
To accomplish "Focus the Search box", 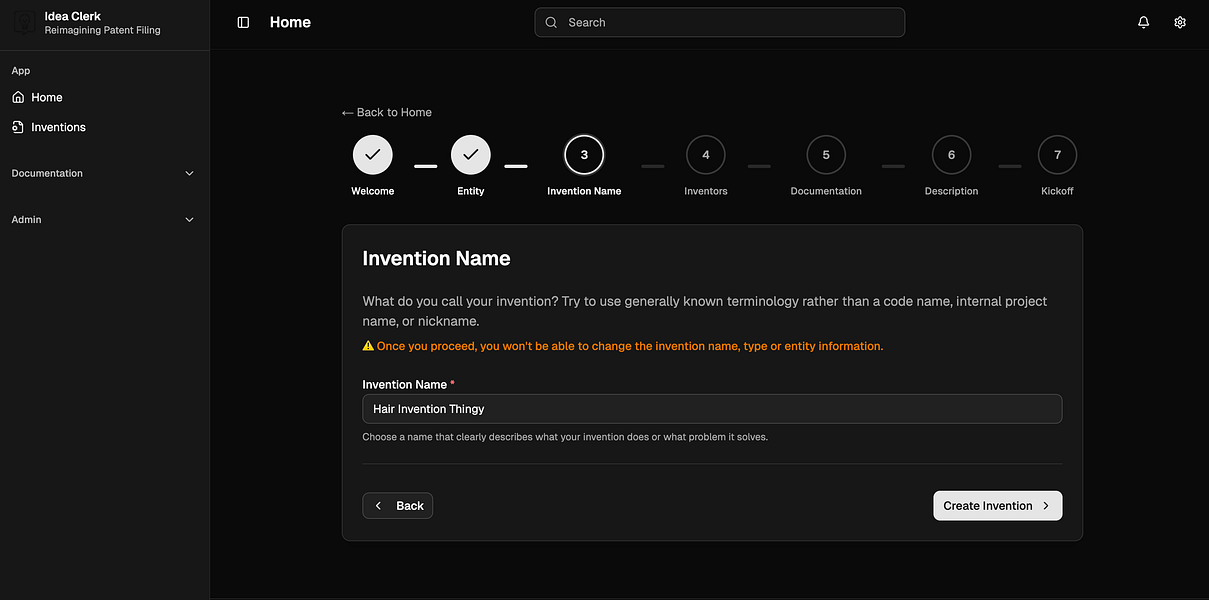I will pos(720,22).
